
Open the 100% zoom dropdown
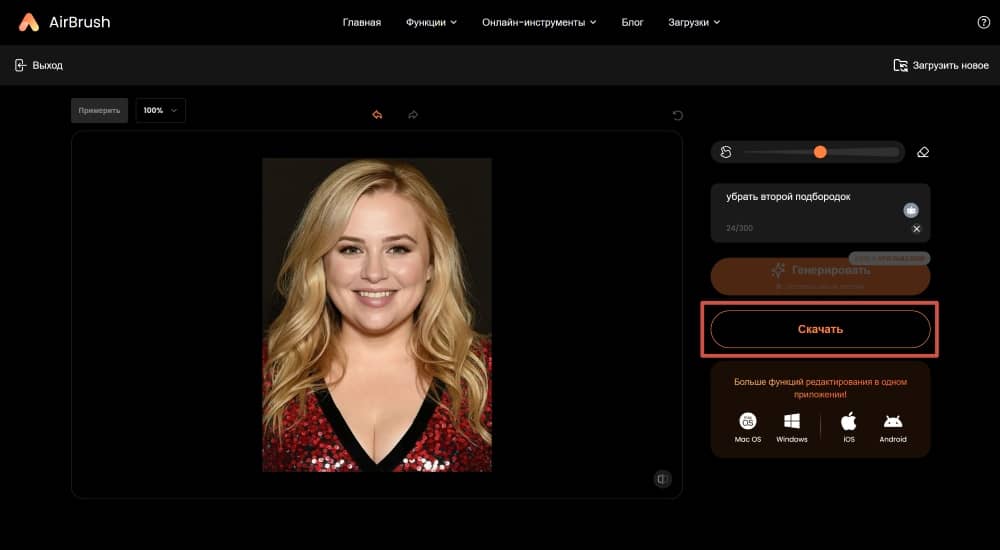pyautogui.click(x=161, y=110)
